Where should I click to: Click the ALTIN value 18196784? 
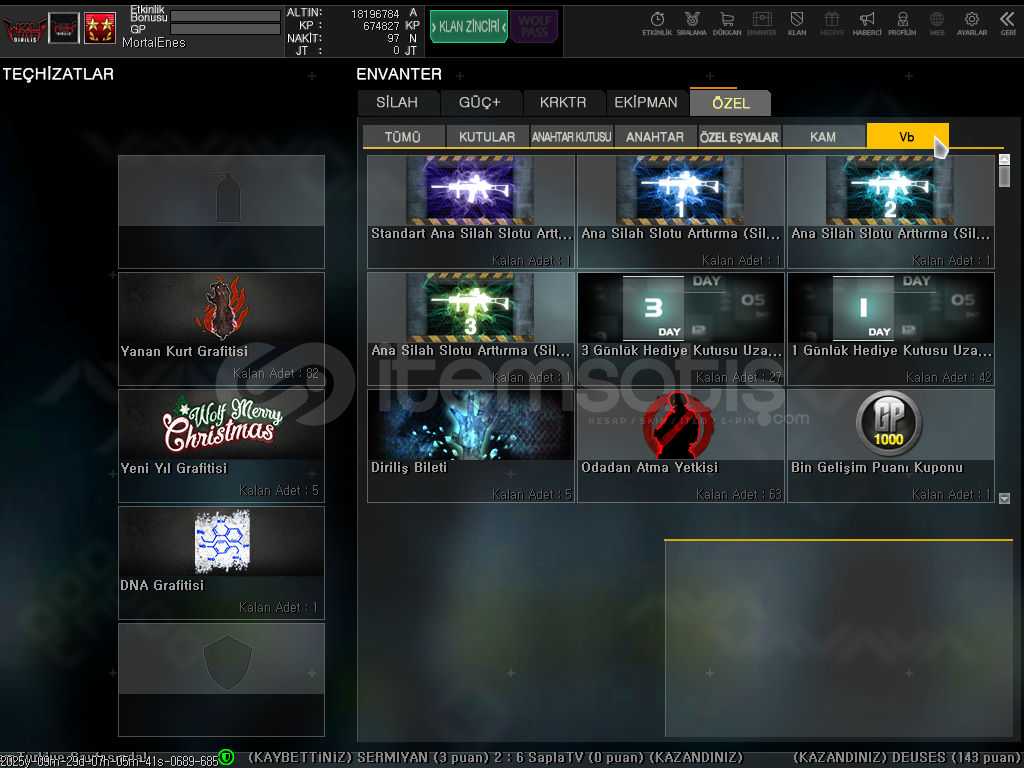tap(375, 14)
